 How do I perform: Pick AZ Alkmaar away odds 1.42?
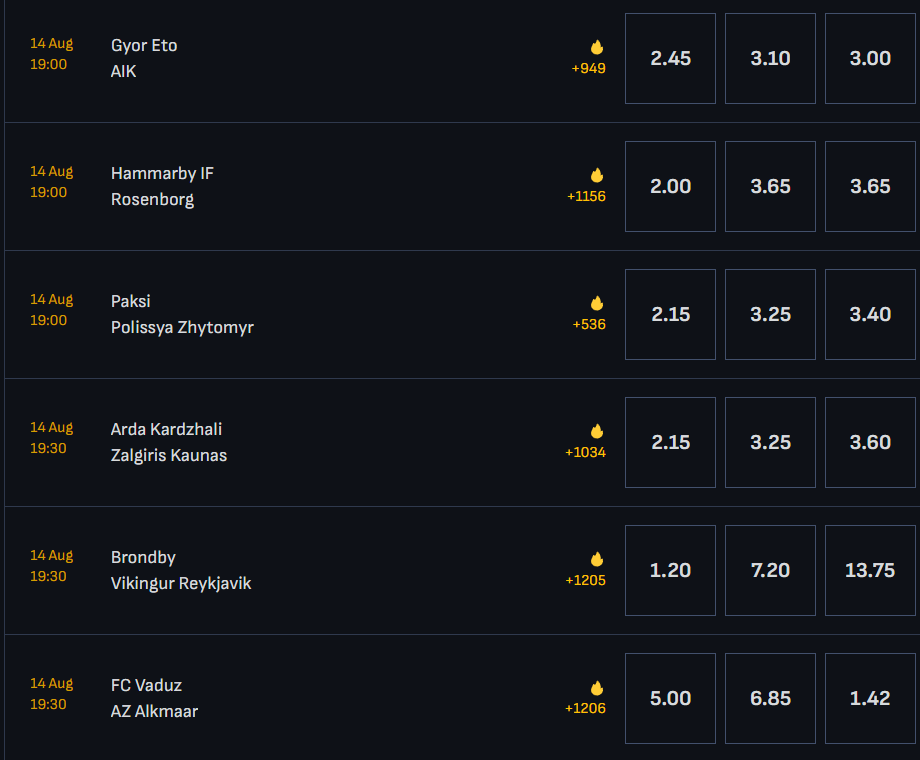870,698
